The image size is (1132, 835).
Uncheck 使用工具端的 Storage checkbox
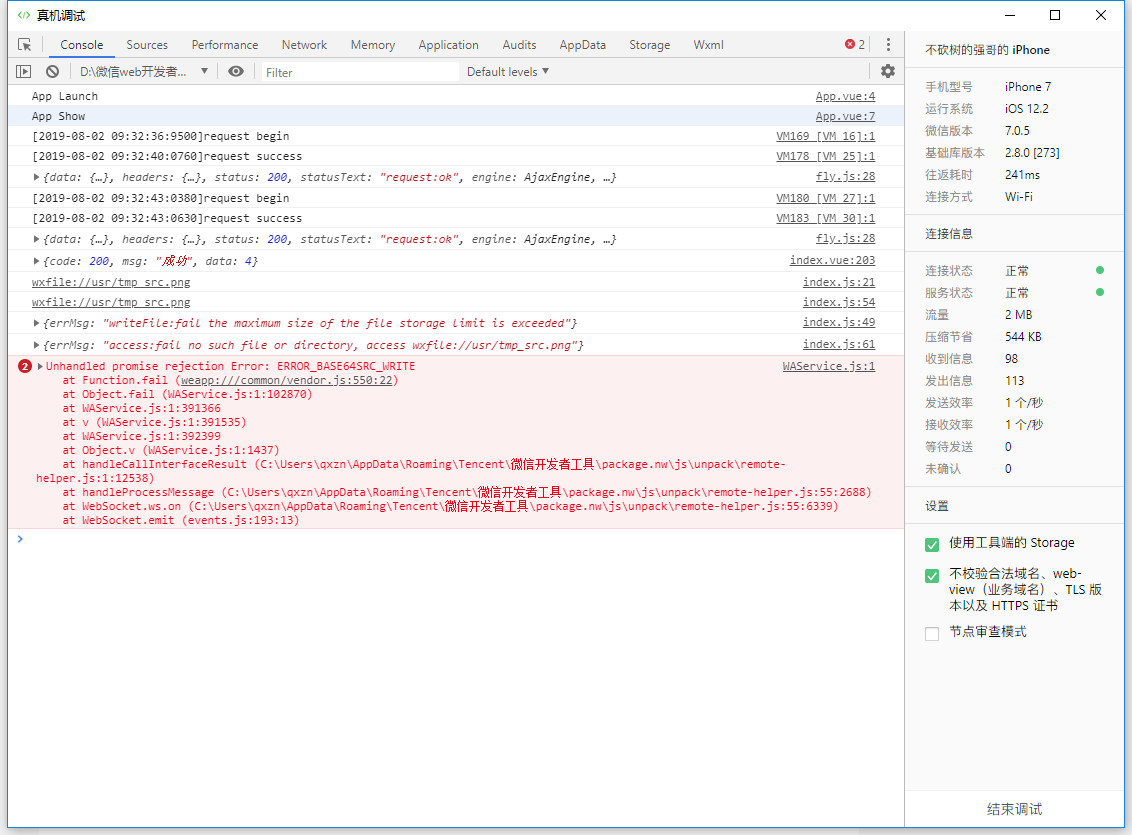point(932,544)
